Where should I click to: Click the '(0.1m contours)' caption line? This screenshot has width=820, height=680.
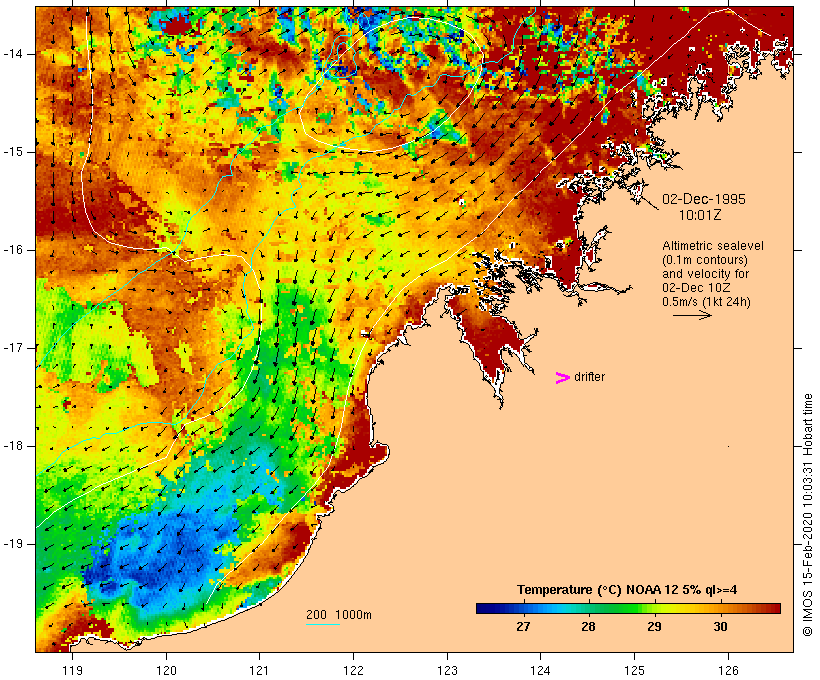[705, 260]
